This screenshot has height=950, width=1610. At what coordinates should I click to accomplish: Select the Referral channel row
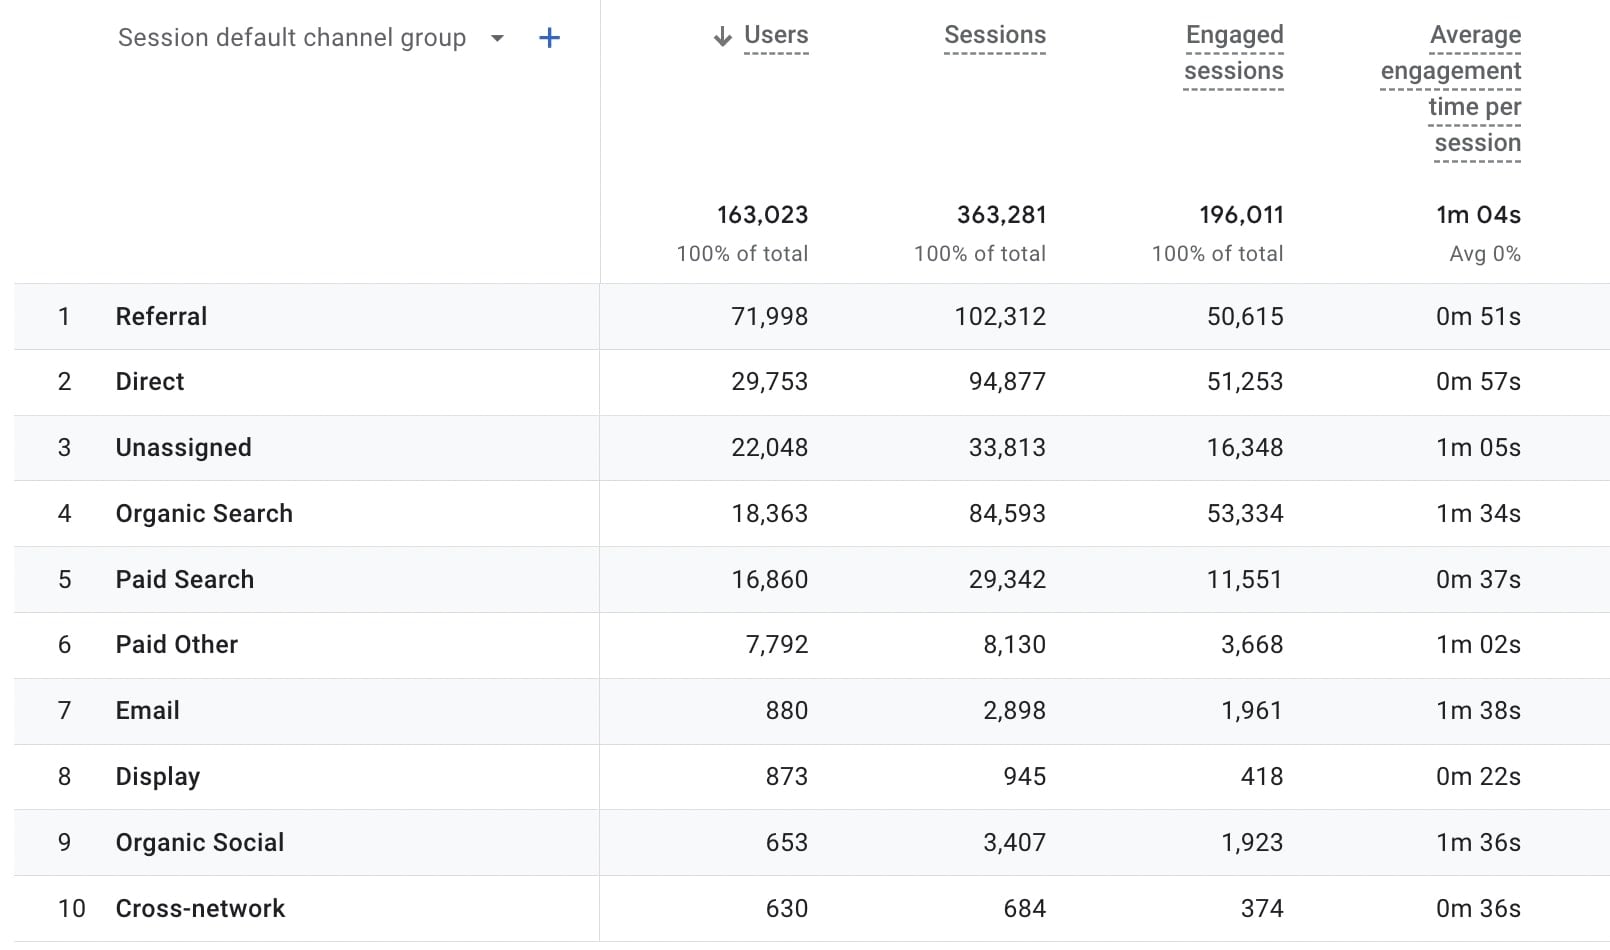[161, 316]
